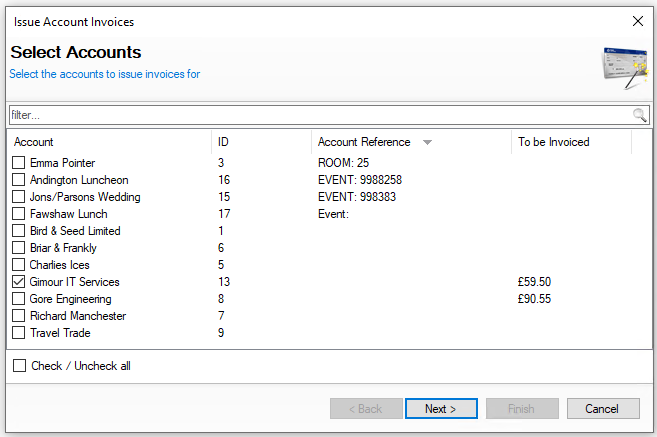Click into the filter text field
657x437 pixels.
tap(320, 115)
